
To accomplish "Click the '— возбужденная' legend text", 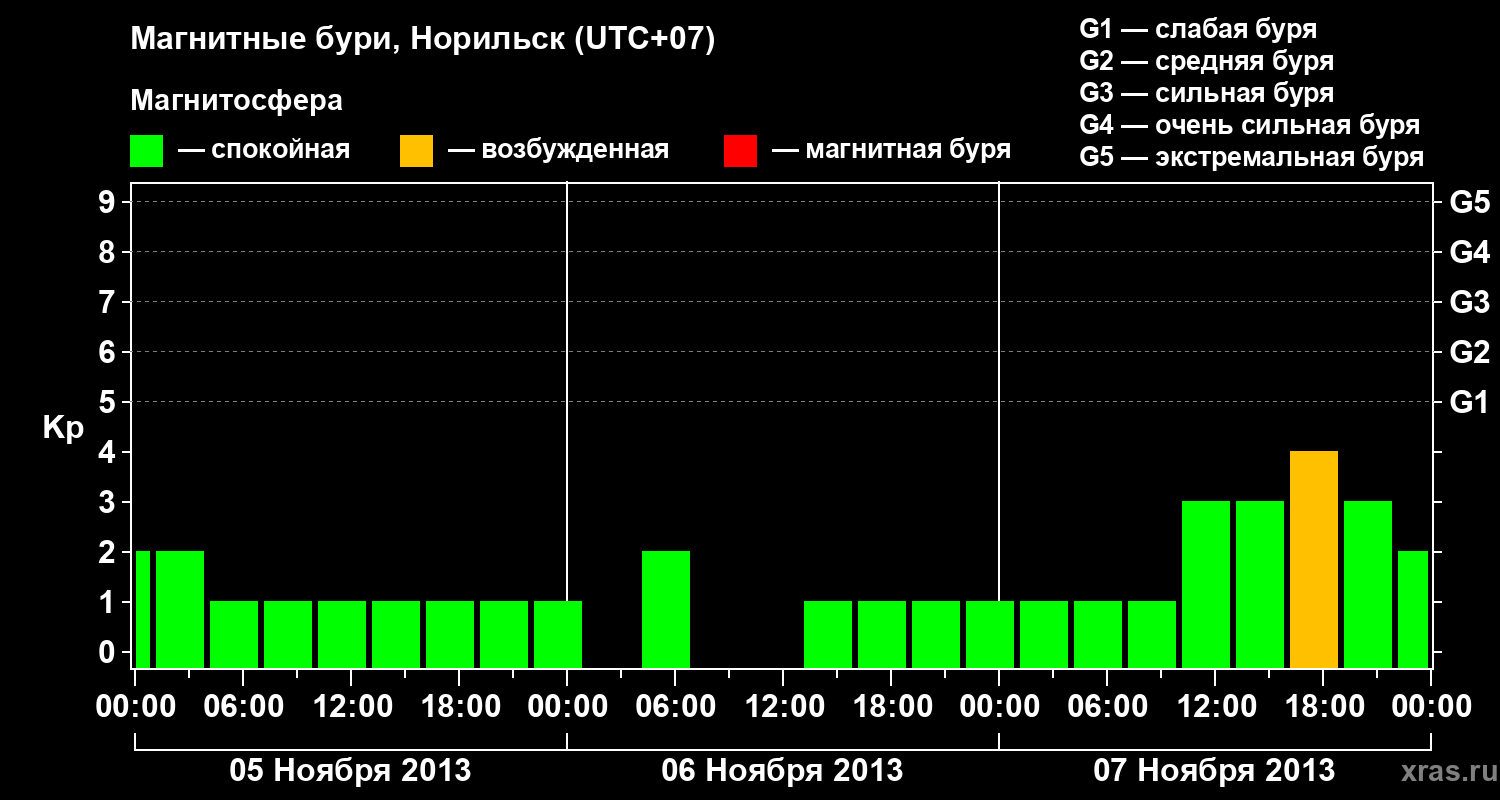I will pyautogui.click(x=558, y=150).
